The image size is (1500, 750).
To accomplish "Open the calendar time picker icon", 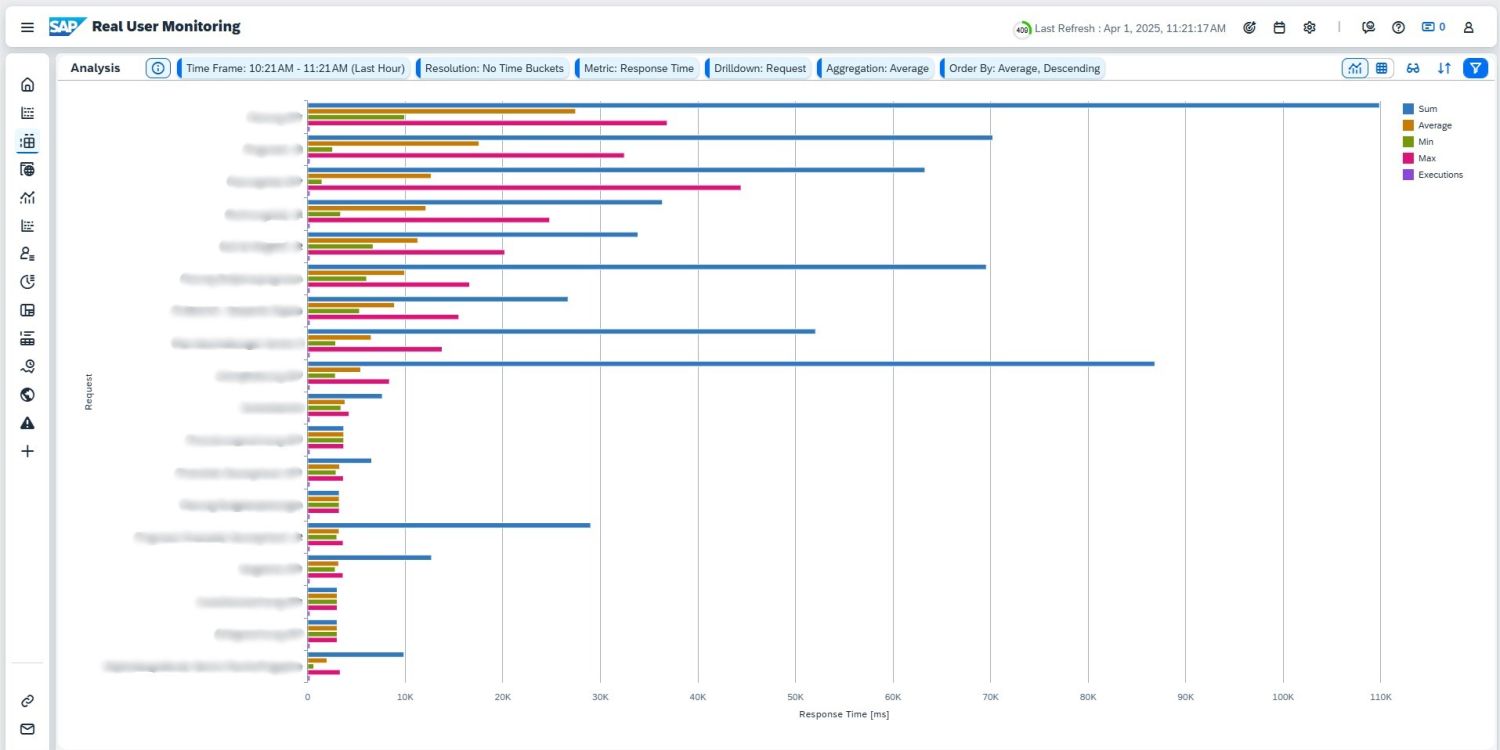I will [x=1279, y=28].
